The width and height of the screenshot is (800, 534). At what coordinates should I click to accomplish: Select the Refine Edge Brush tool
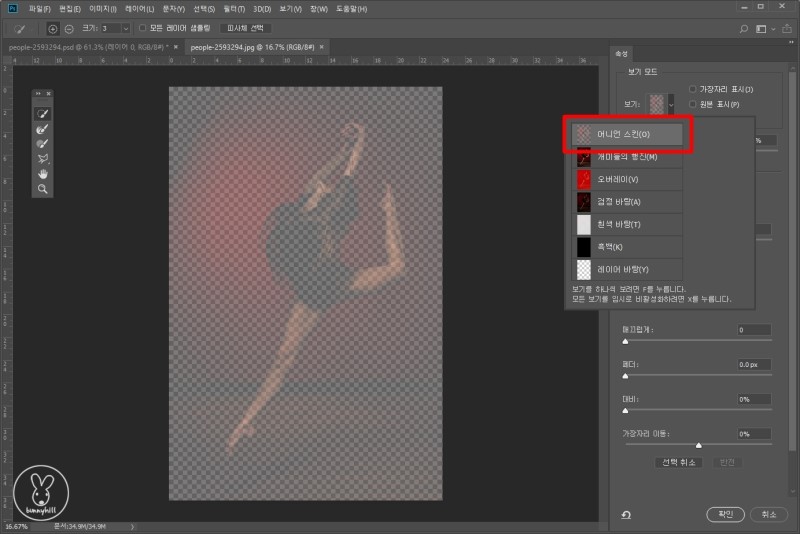tap(43, 129)
